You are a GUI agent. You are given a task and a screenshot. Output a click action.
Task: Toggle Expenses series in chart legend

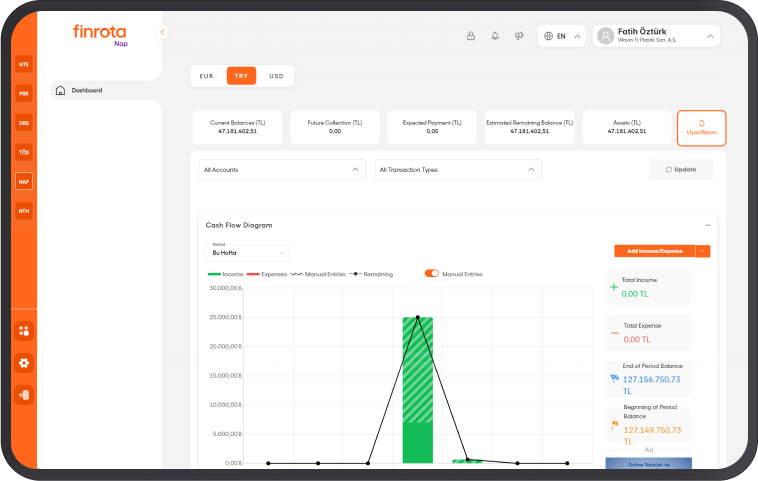pos(267,273)
